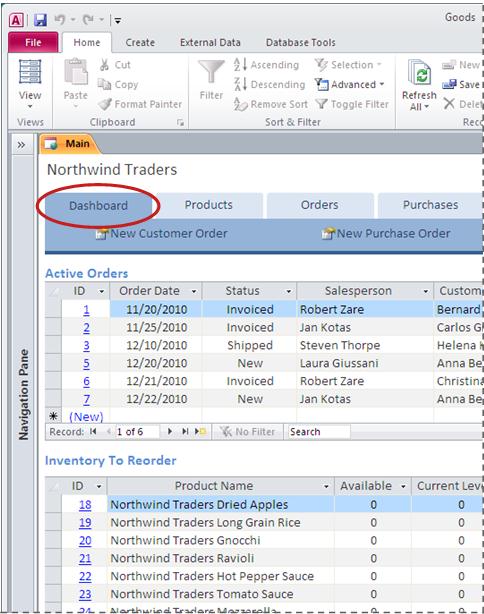Open the Clipboard group dialog launcher
484x614 pixels.
coord(180,123)
